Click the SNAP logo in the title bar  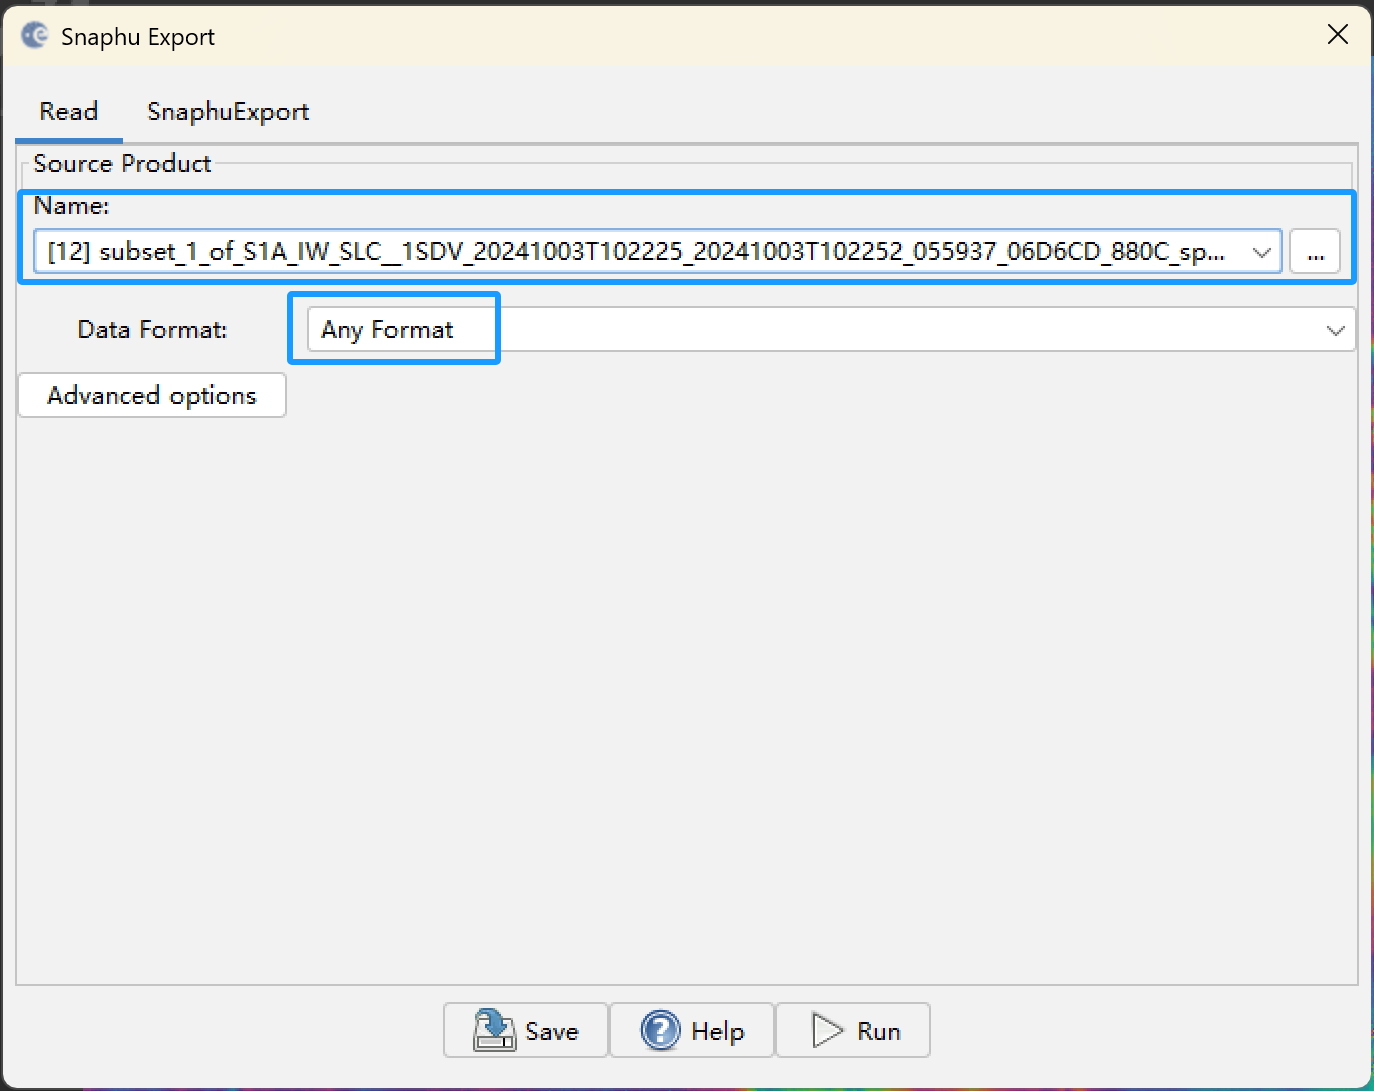(34, 34)
